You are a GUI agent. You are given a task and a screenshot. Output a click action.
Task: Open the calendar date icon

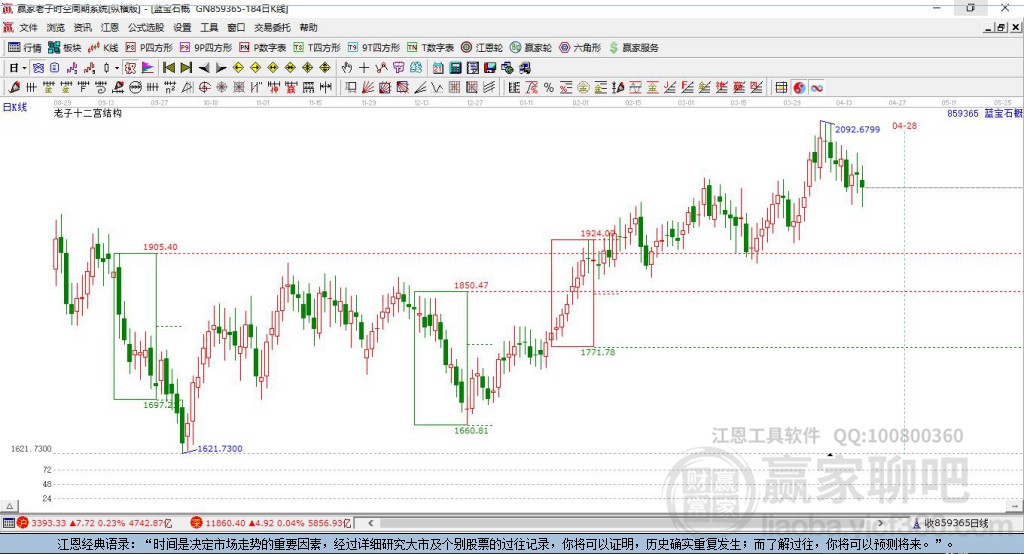point(438,68)
